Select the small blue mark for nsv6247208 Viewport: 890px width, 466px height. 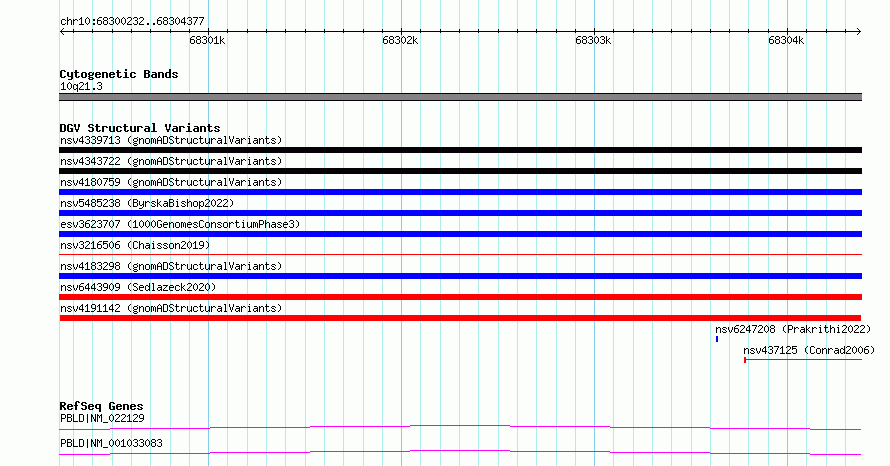point(717,339)
